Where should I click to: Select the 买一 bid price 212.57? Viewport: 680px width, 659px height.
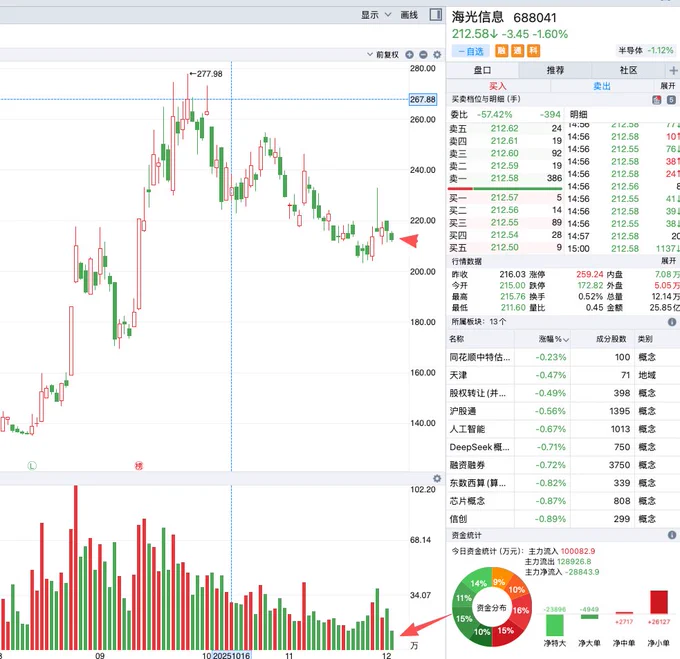coord(504,198)
